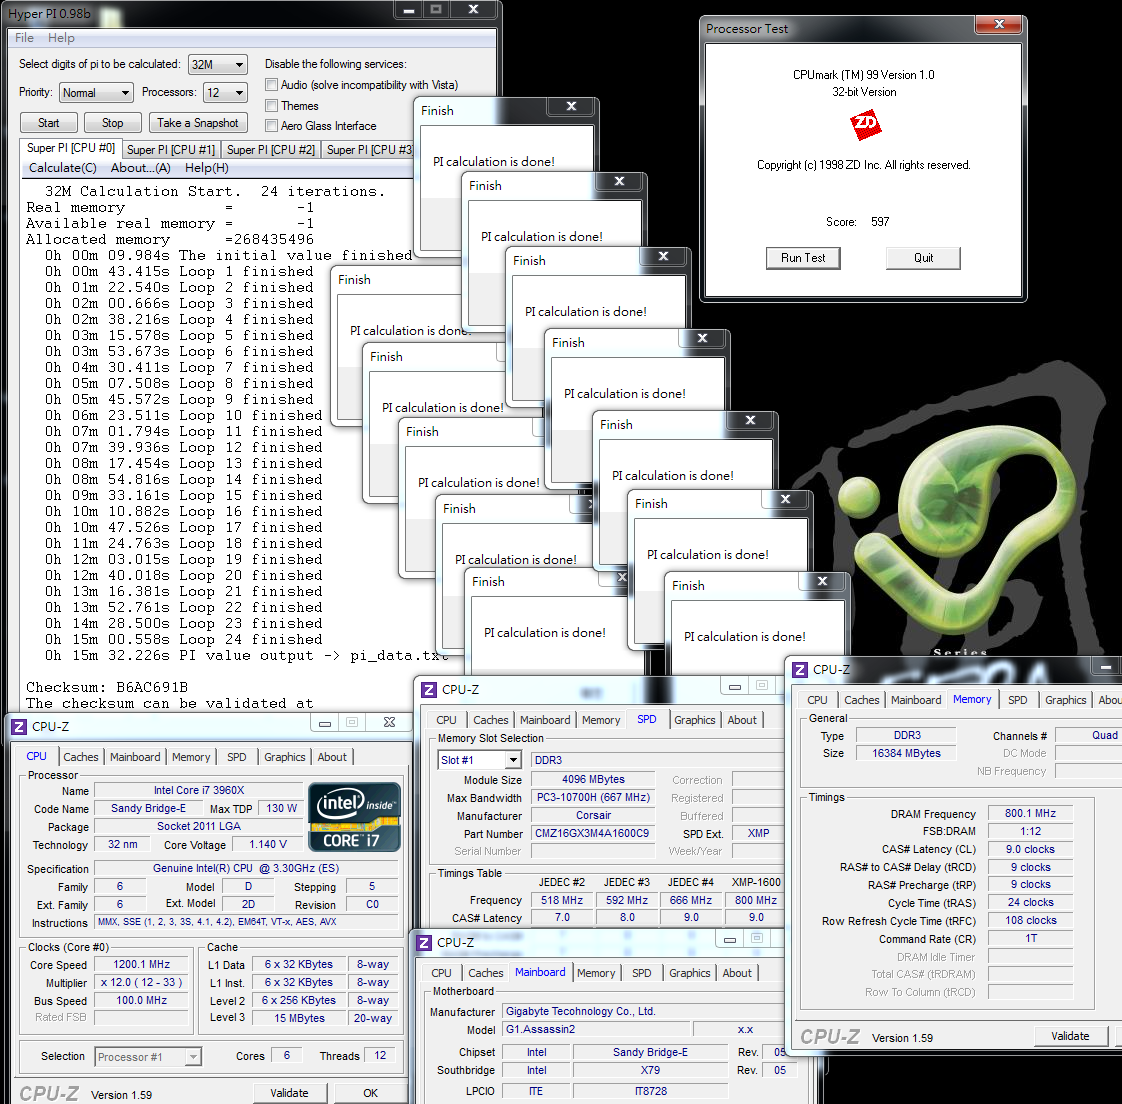The width and height of the screenshot is (1122, 1104).
Task: Enable the Audio service checkbox
Action: click(271, 85)
